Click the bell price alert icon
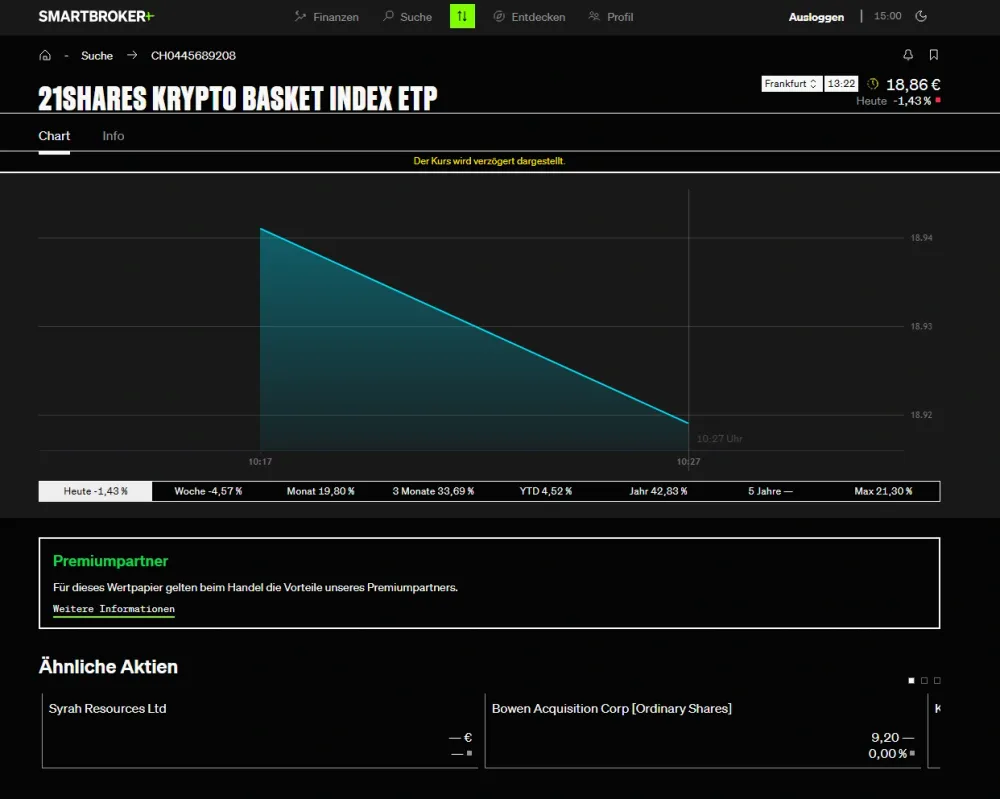This screenshot has height=799, width=1000. point(908,55)
